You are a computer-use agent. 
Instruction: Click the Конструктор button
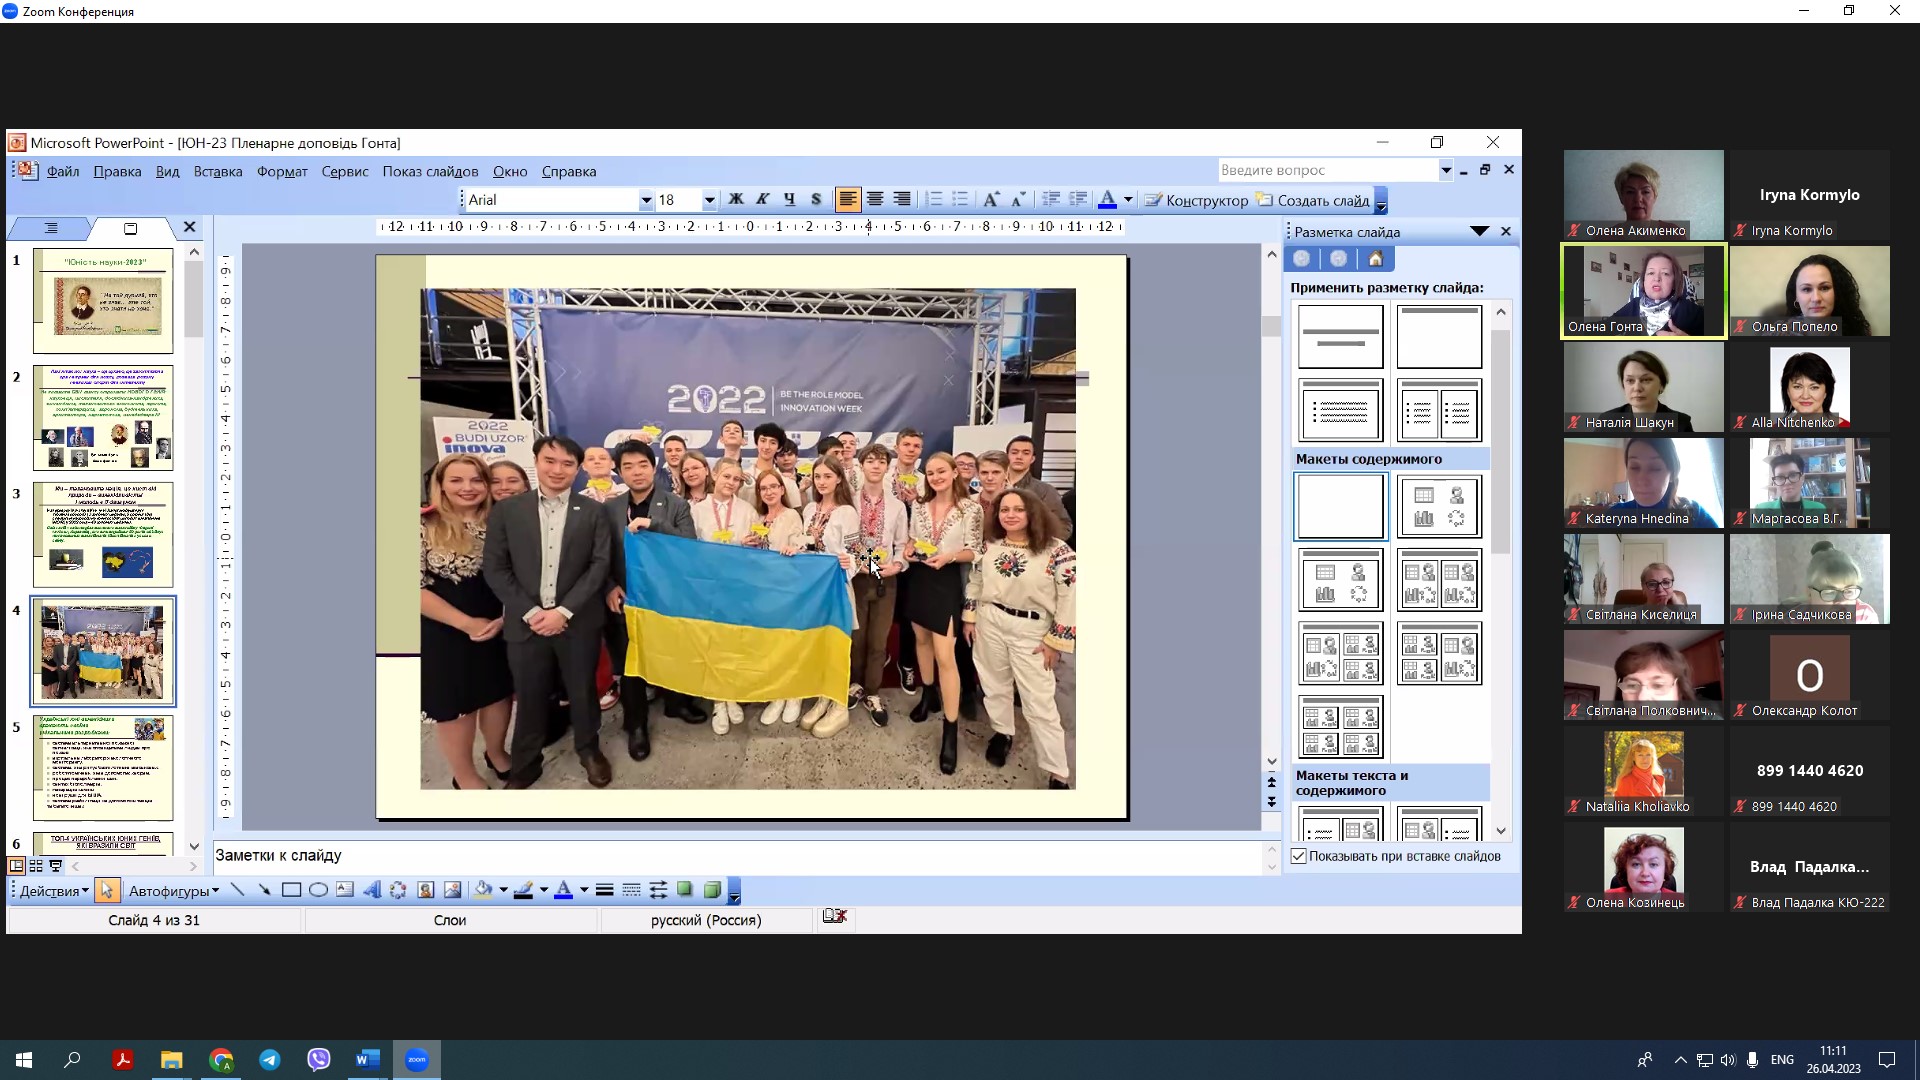(x=1196, y=200)
